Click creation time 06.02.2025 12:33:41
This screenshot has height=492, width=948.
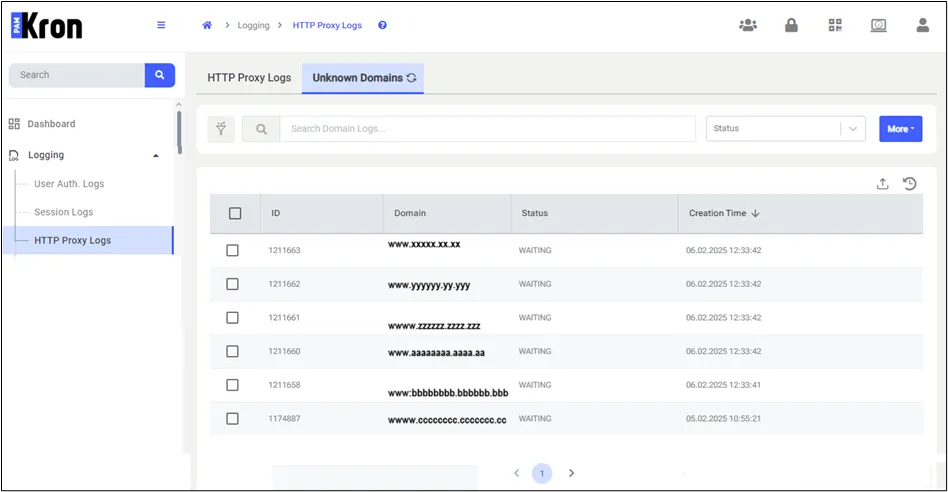tap(723, 385)
